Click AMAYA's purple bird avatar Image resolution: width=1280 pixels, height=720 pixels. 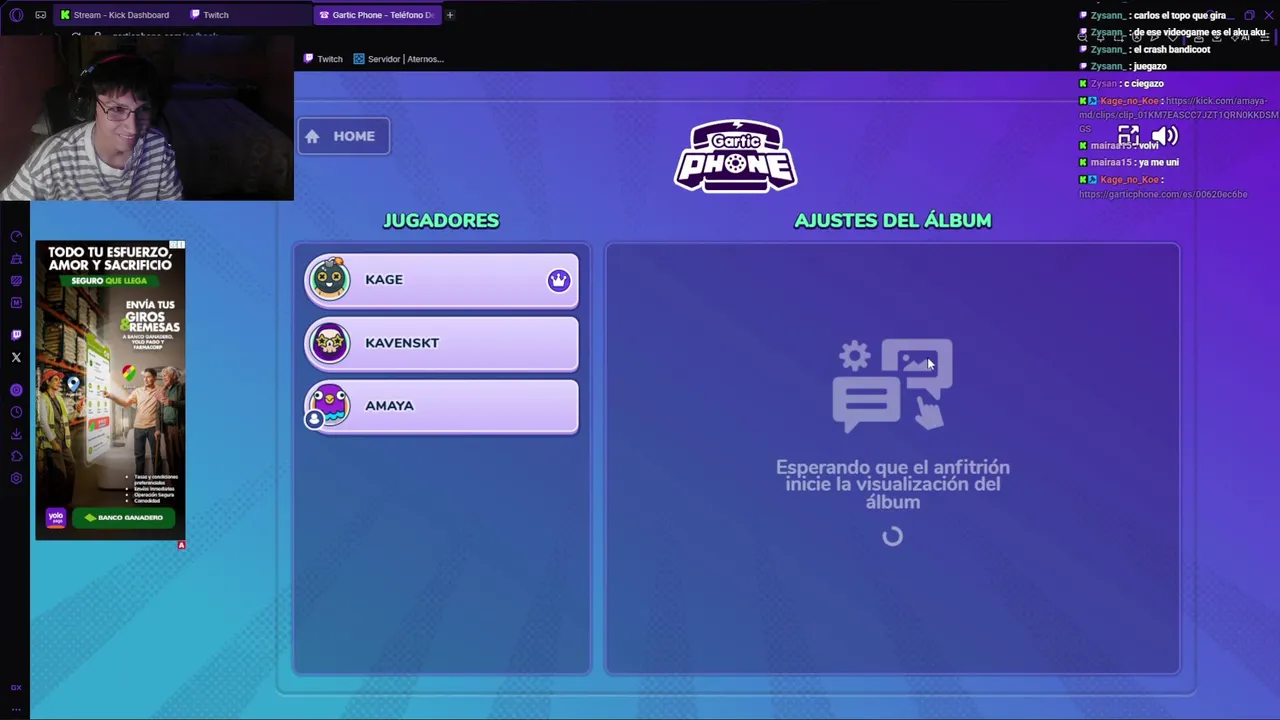(x=329, y=406)
